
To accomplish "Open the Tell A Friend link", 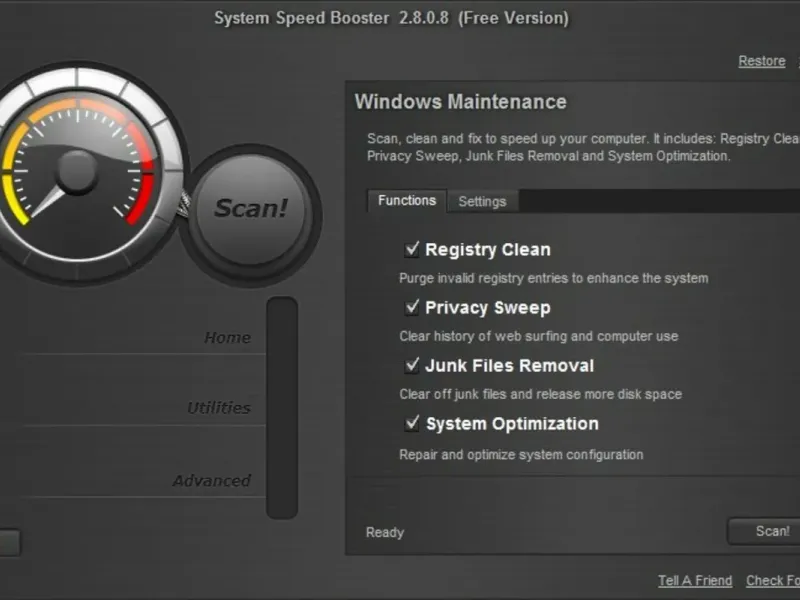I will tap(694, 581).
